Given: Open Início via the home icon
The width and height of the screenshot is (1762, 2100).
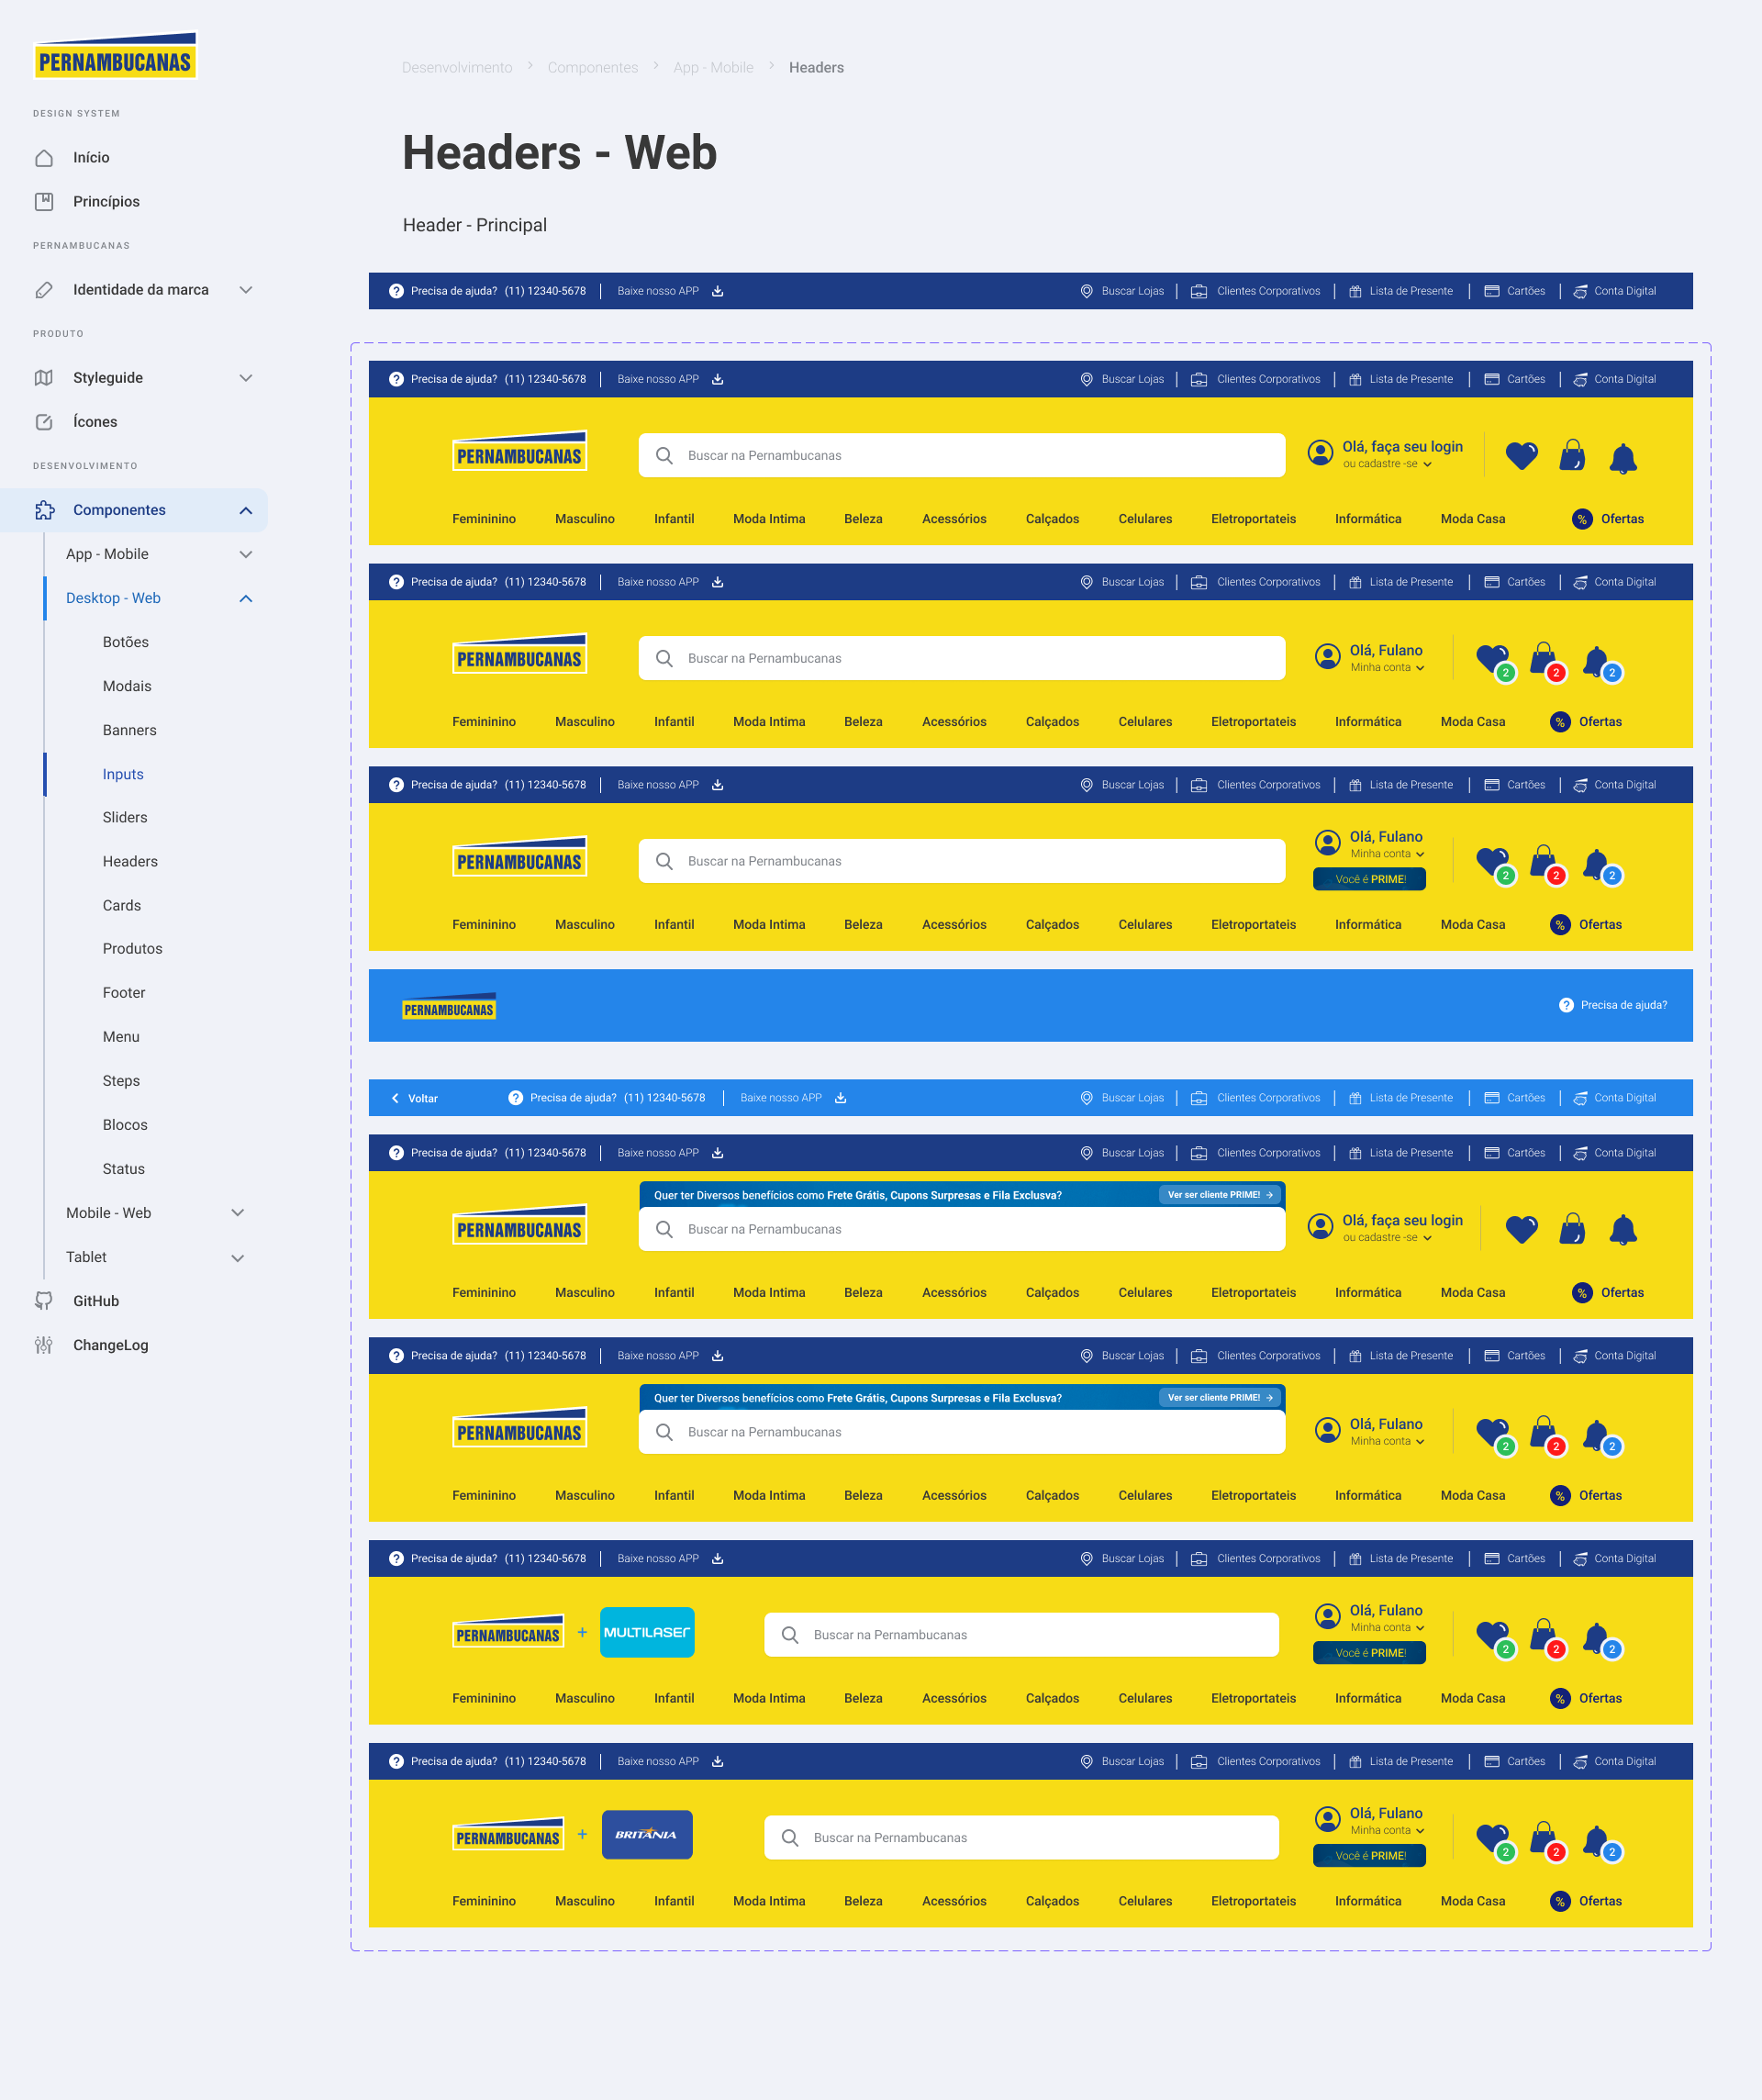Looking at the screenshot, I should pos(44,158).
